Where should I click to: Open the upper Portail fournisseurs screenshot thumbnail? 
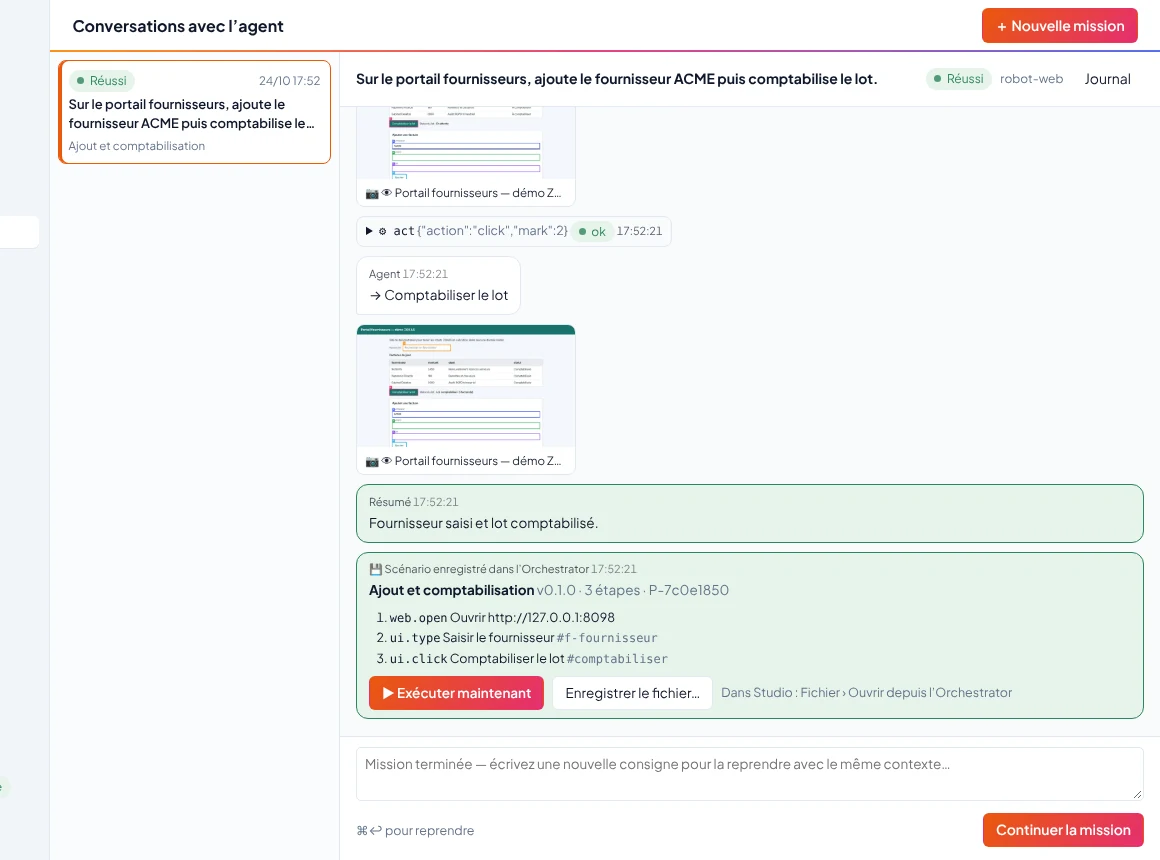[x=466, y=142]
